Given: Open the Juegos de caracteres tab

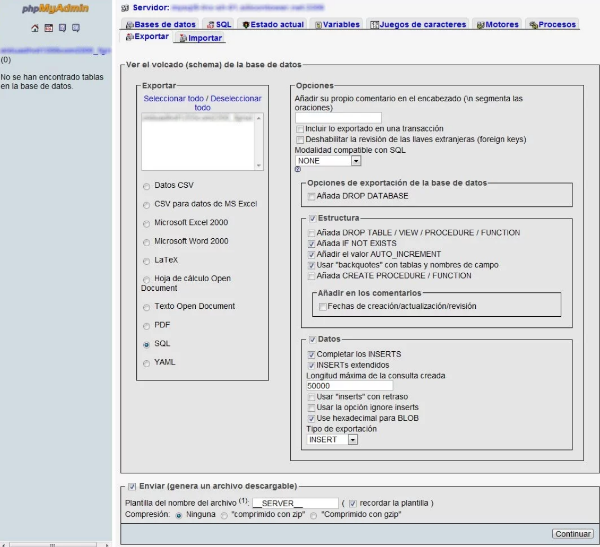Looking at the screenshot, I should point(418,24).
